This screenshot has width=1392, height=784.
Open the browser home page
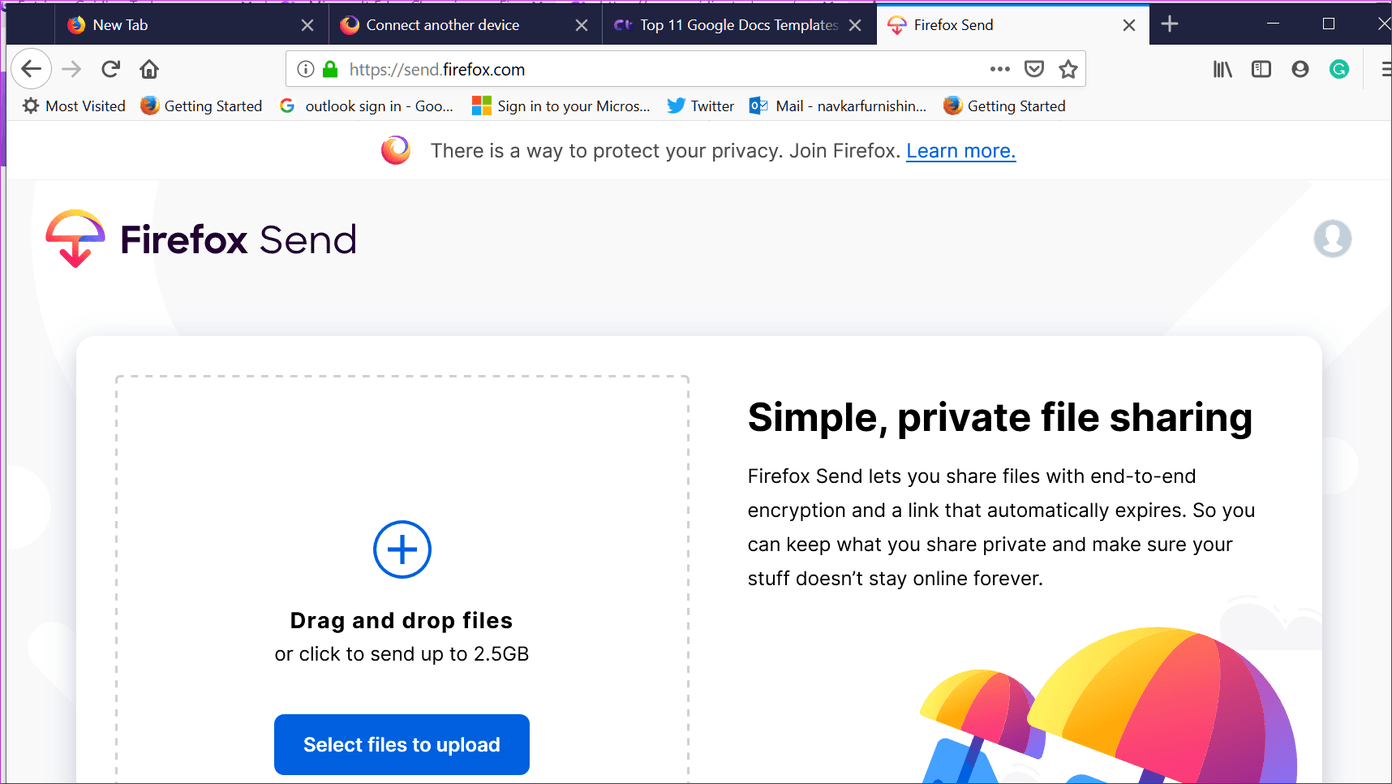pyautogui.click(x=149, y=69)
